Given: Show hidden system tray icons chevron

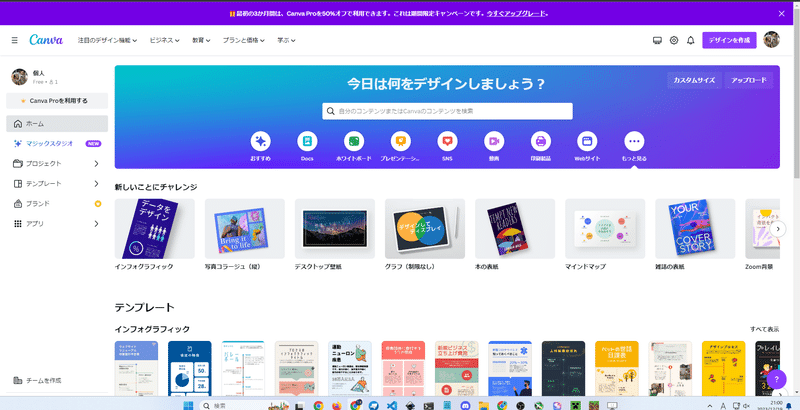Looking at the screenshot, I should click(710, 406).
